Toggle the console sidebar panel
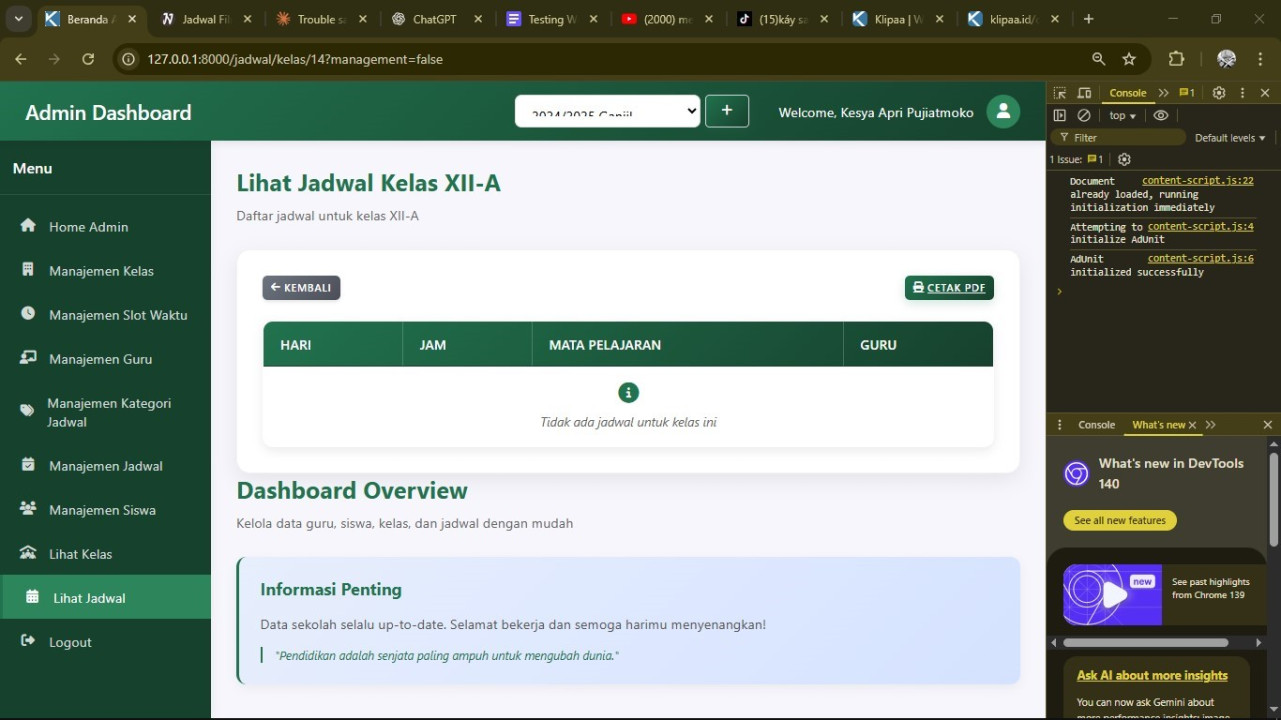 tap(1060, 115)
